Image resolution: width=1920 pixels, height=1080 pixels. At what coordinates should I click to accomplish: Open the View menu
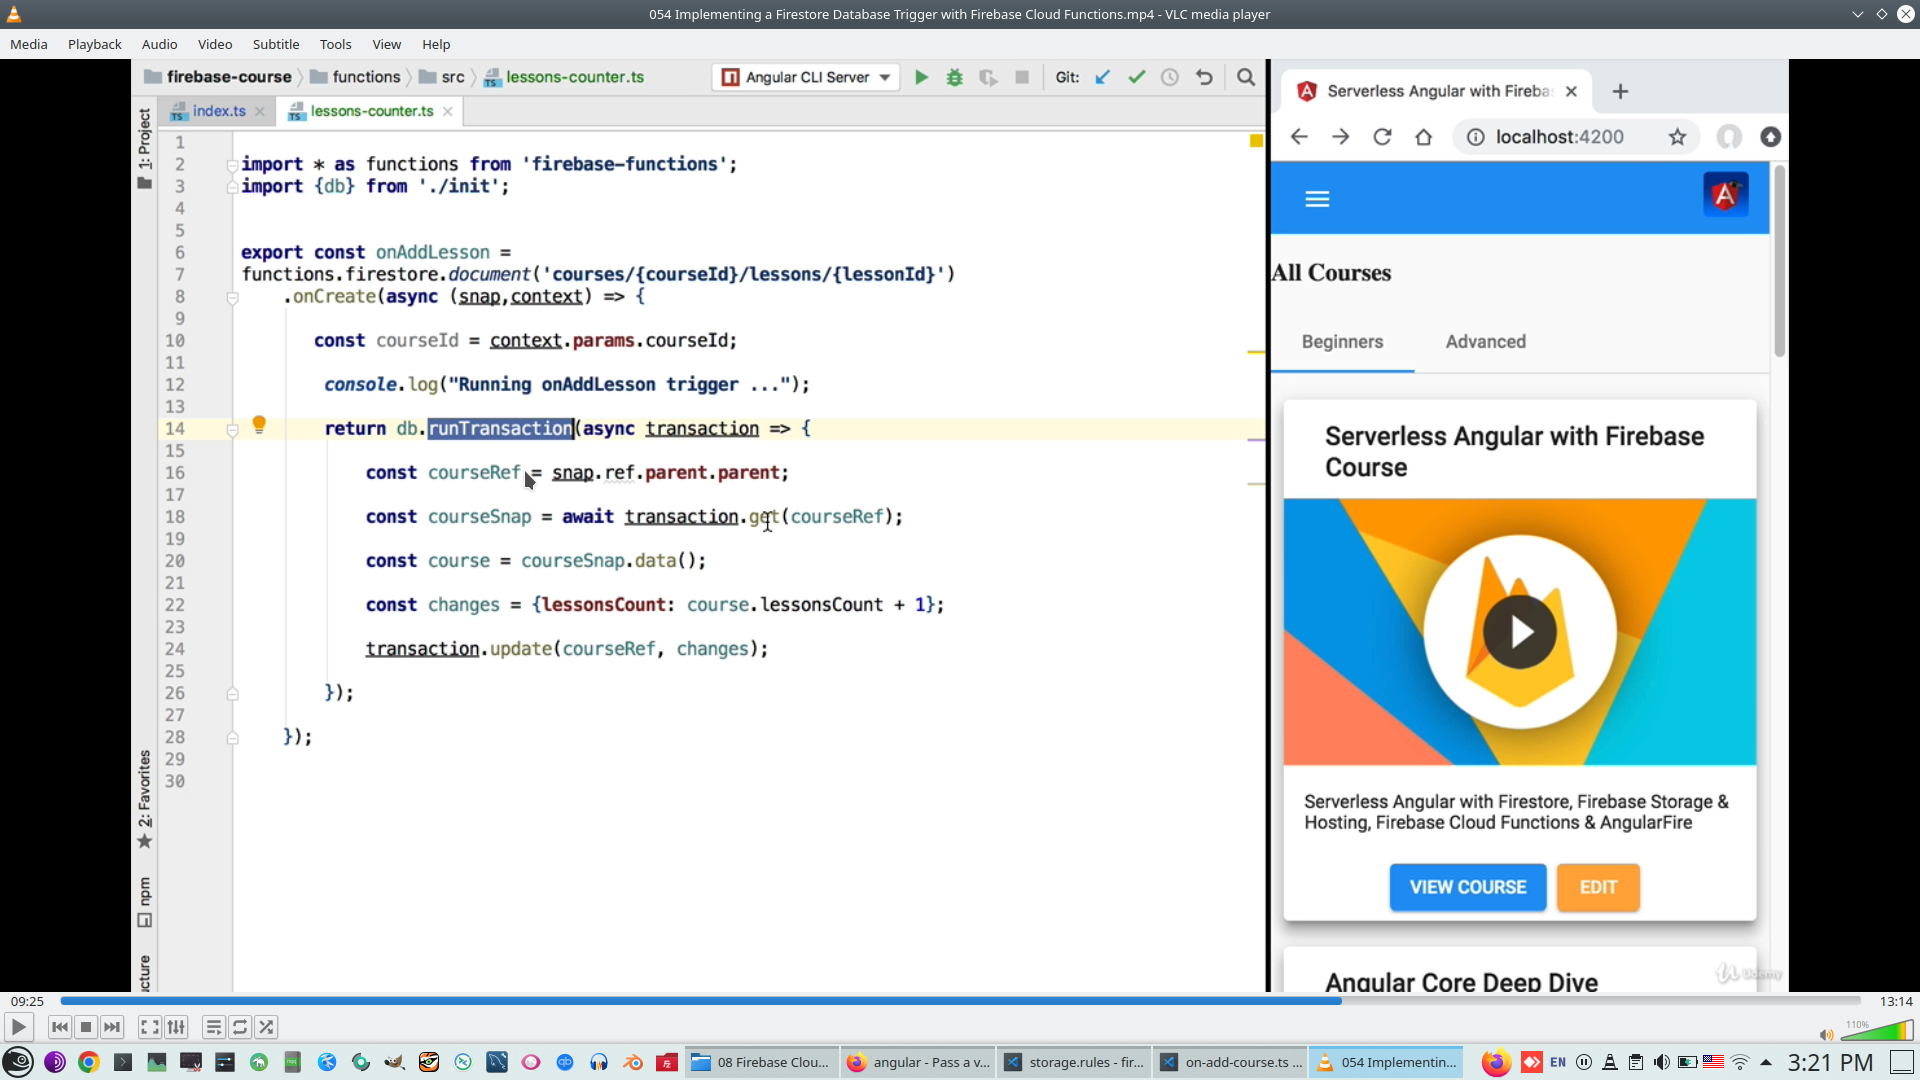click(386, 44)
